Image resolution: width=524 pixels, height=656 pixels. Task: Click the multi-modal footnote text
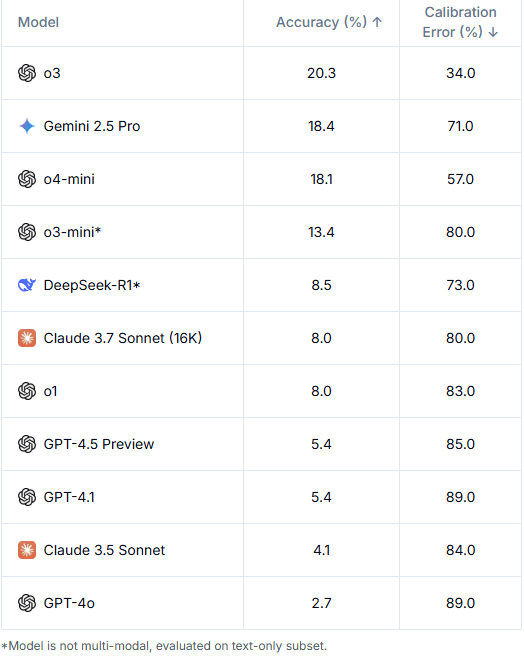coord(164,646)
